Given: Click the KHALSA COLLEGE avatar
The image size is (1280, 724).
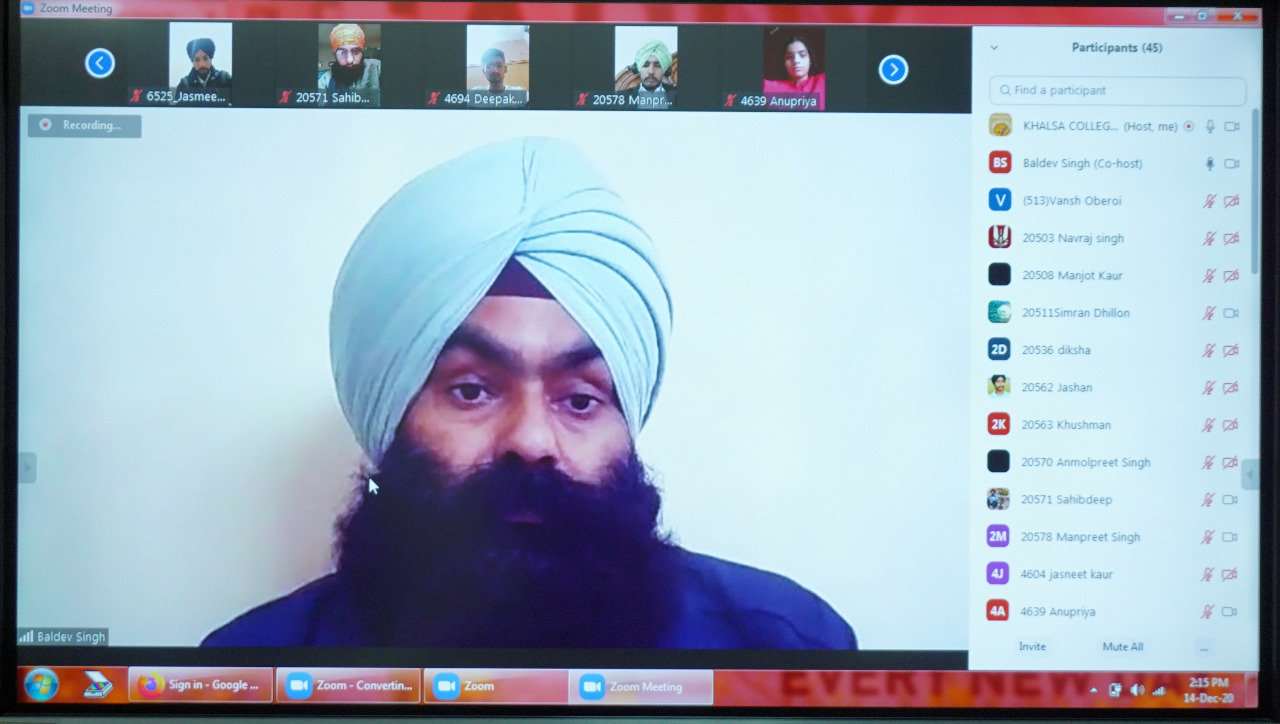Looking at the screenshot, I should [1000, 125].
